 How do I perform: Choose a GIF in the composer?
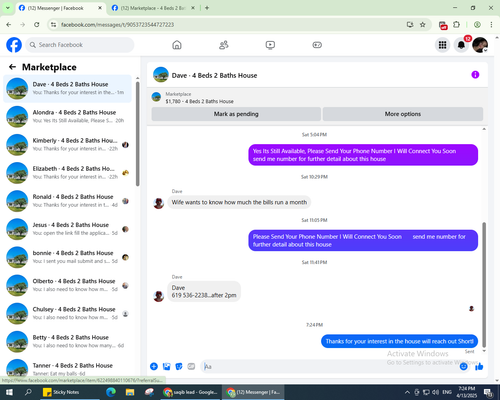(191, 367)
